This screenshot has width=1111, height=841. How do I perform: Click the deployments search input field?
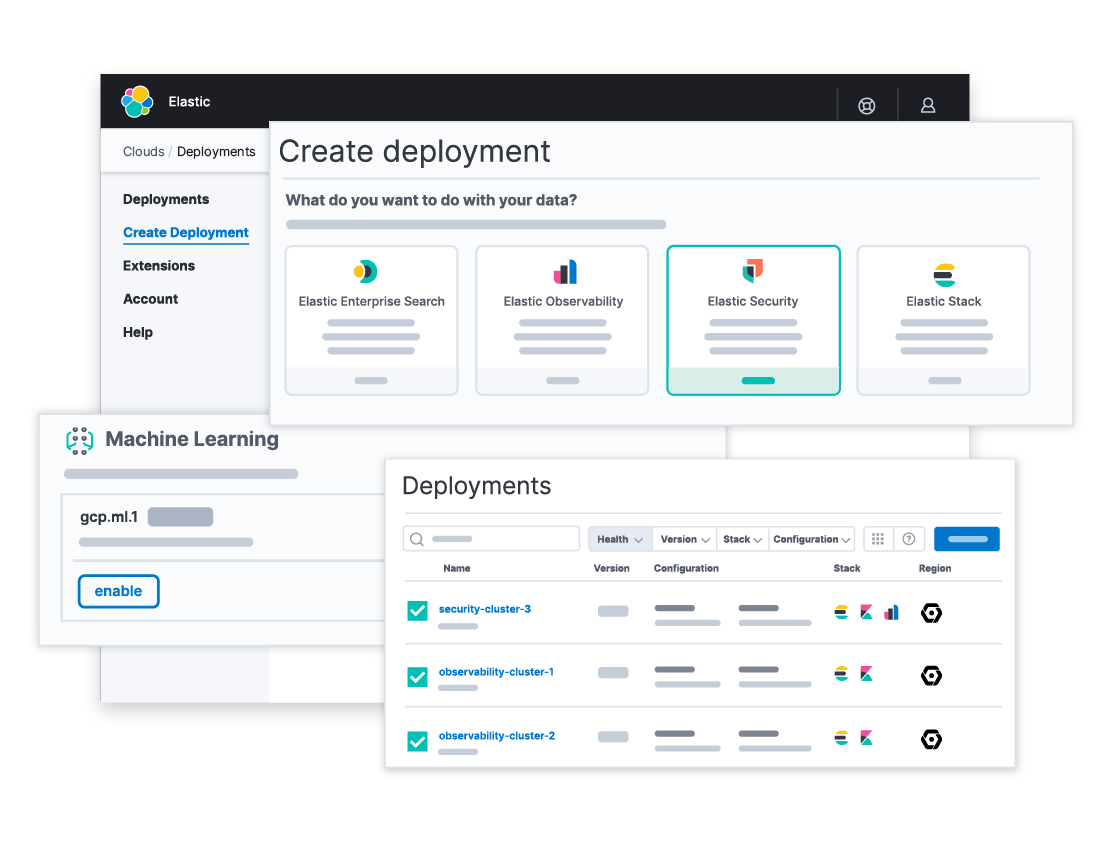point(490,538)
